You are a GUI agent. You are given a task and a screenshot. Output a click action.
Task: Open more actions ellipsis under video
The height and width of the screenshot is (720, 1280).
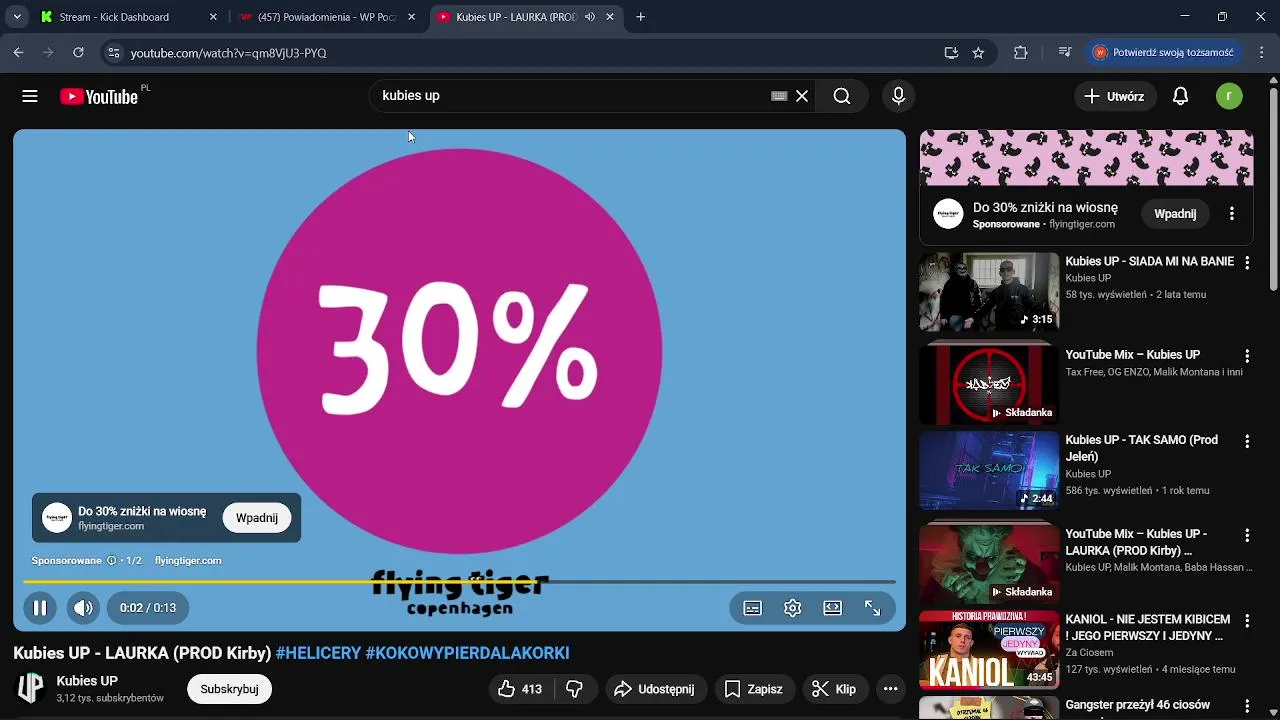(x=890, y=688)
